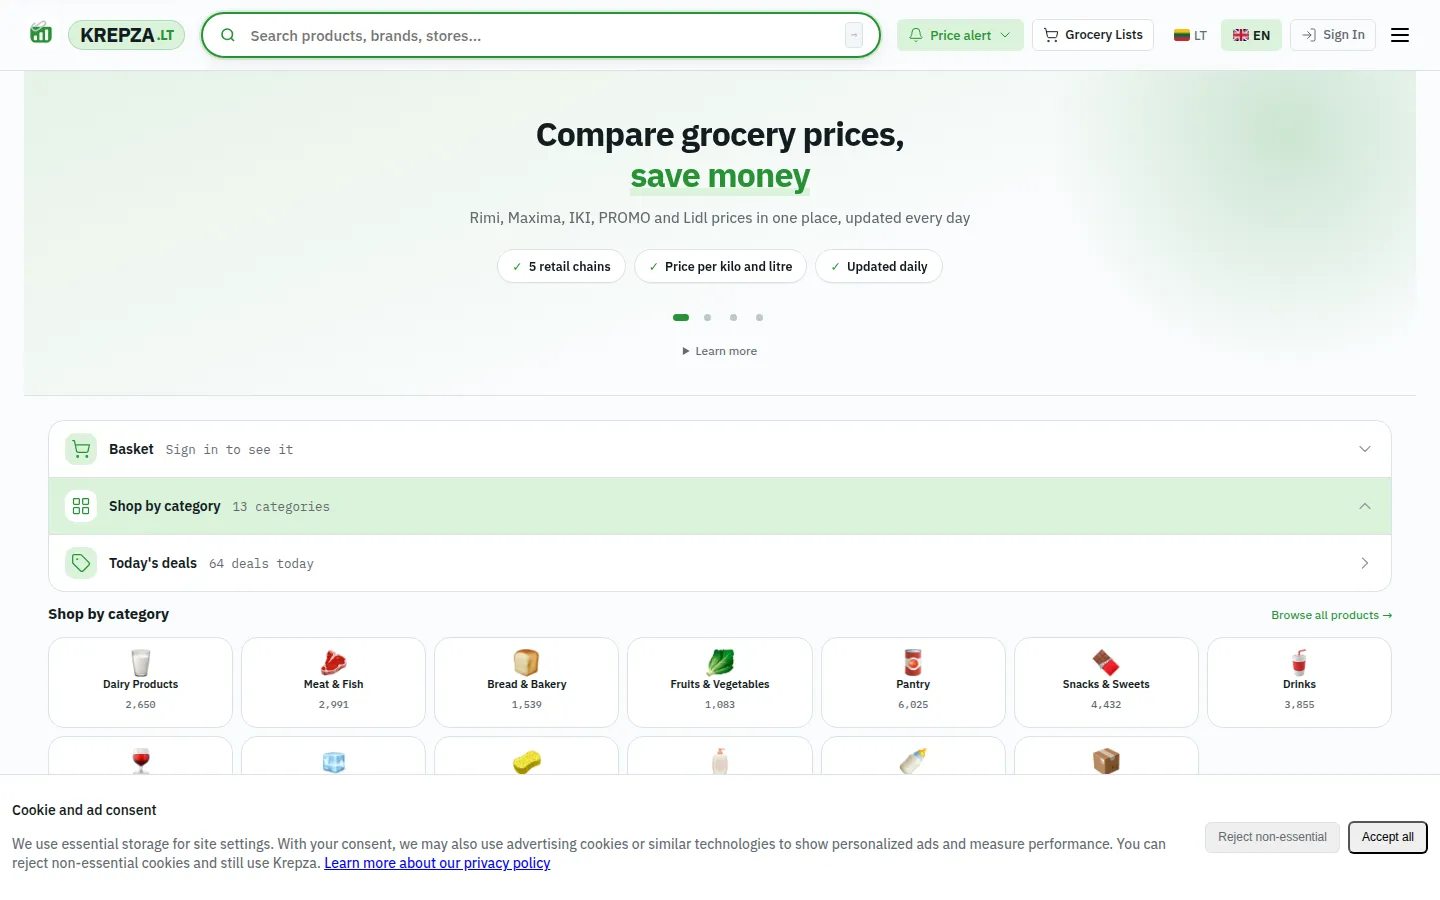
Task: Open the KREPZA.LT home link
Action: pos(126,35)
